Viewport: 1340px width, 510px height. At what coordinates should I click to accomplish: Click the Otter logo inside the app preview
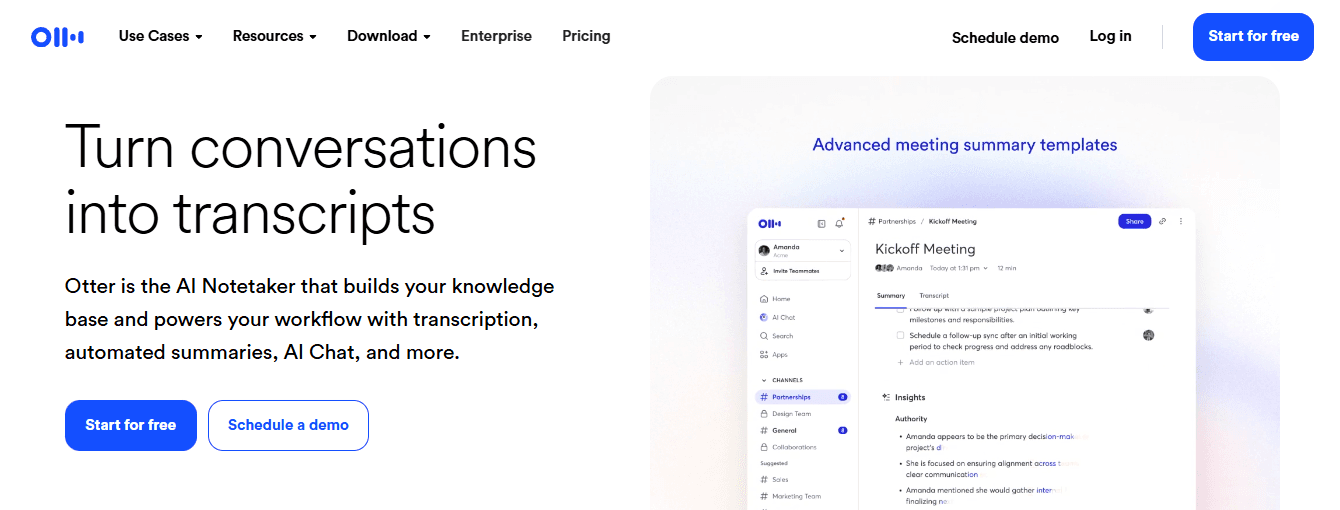tap(769, 223)
